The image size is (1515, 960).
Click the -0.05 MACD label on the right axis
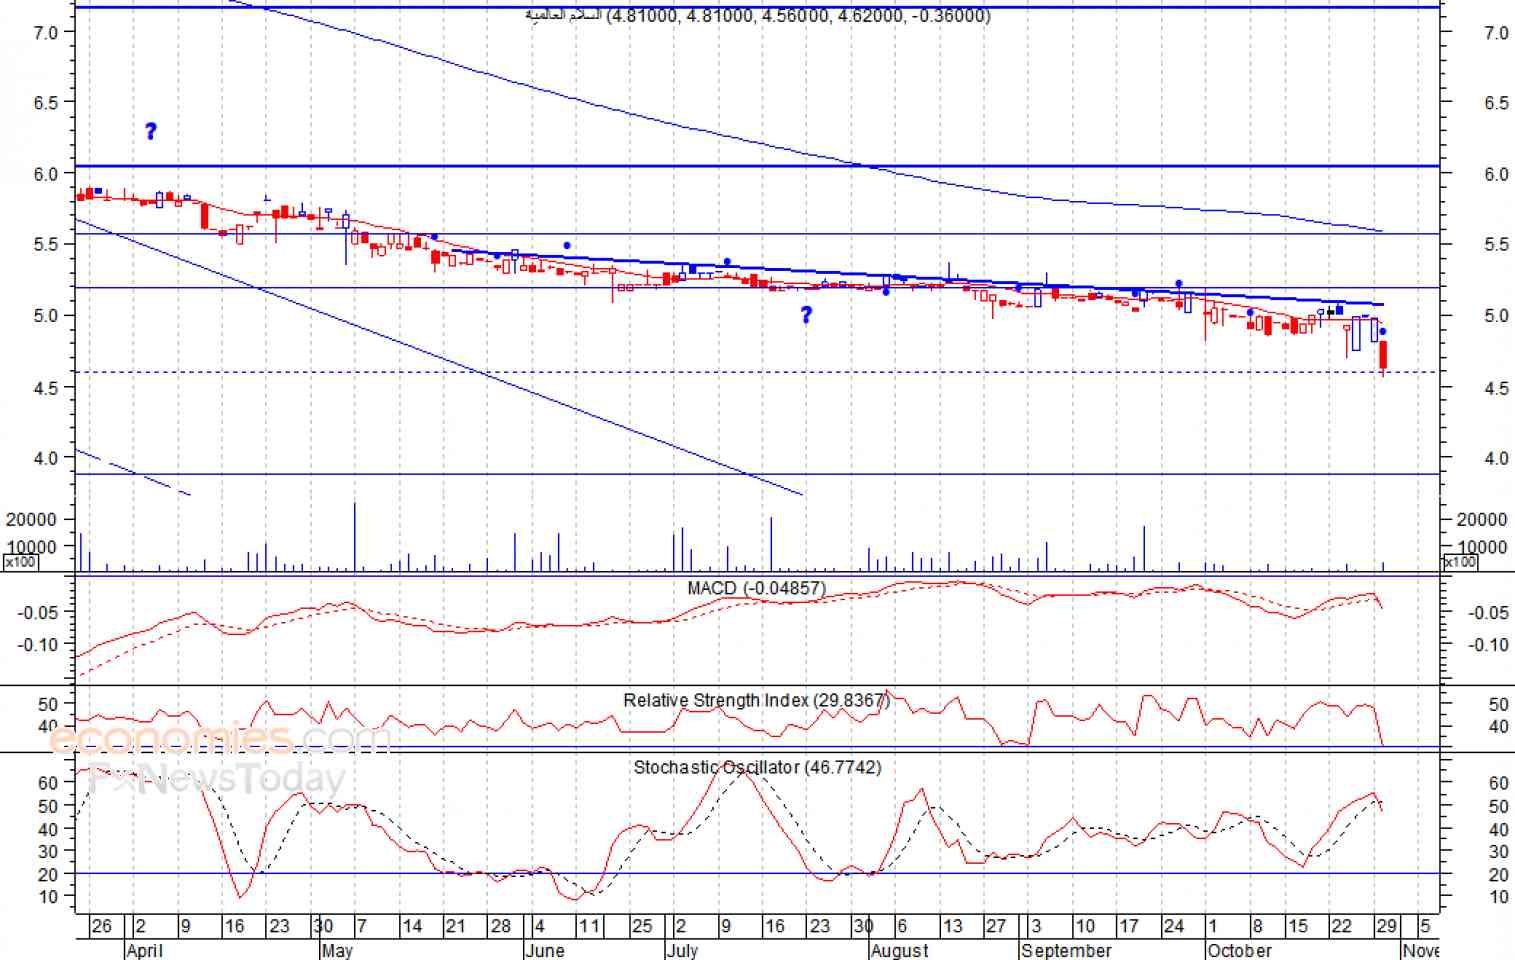point(1488,612)
